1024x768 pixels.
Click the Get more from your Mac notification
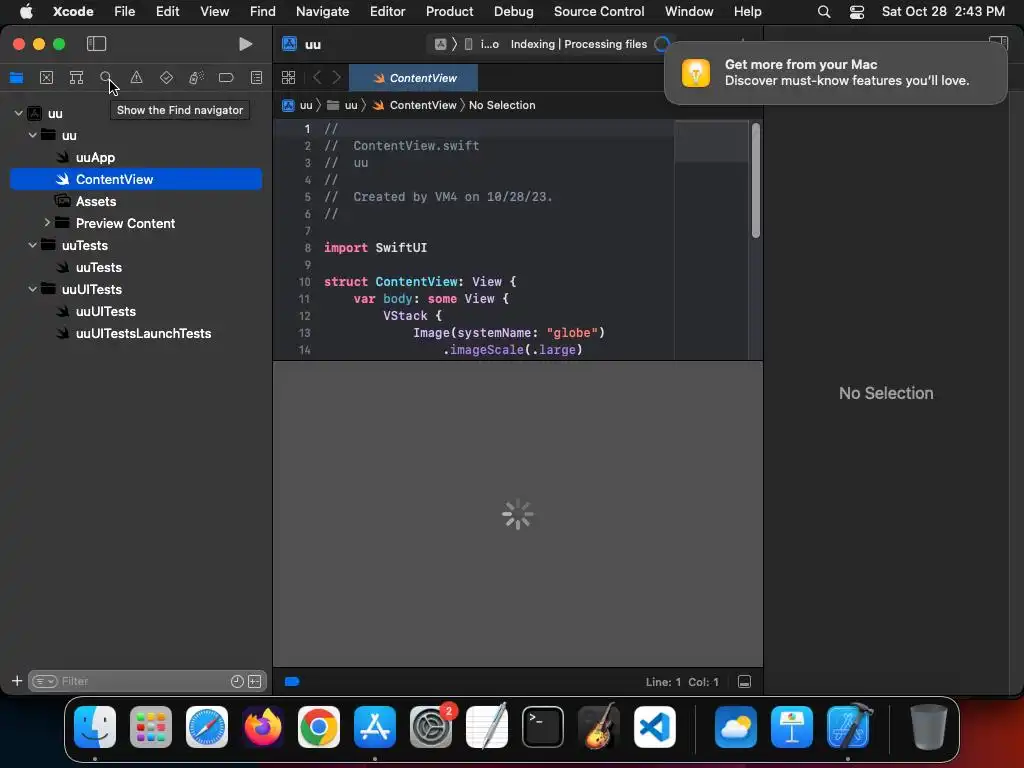click(835, 72)
